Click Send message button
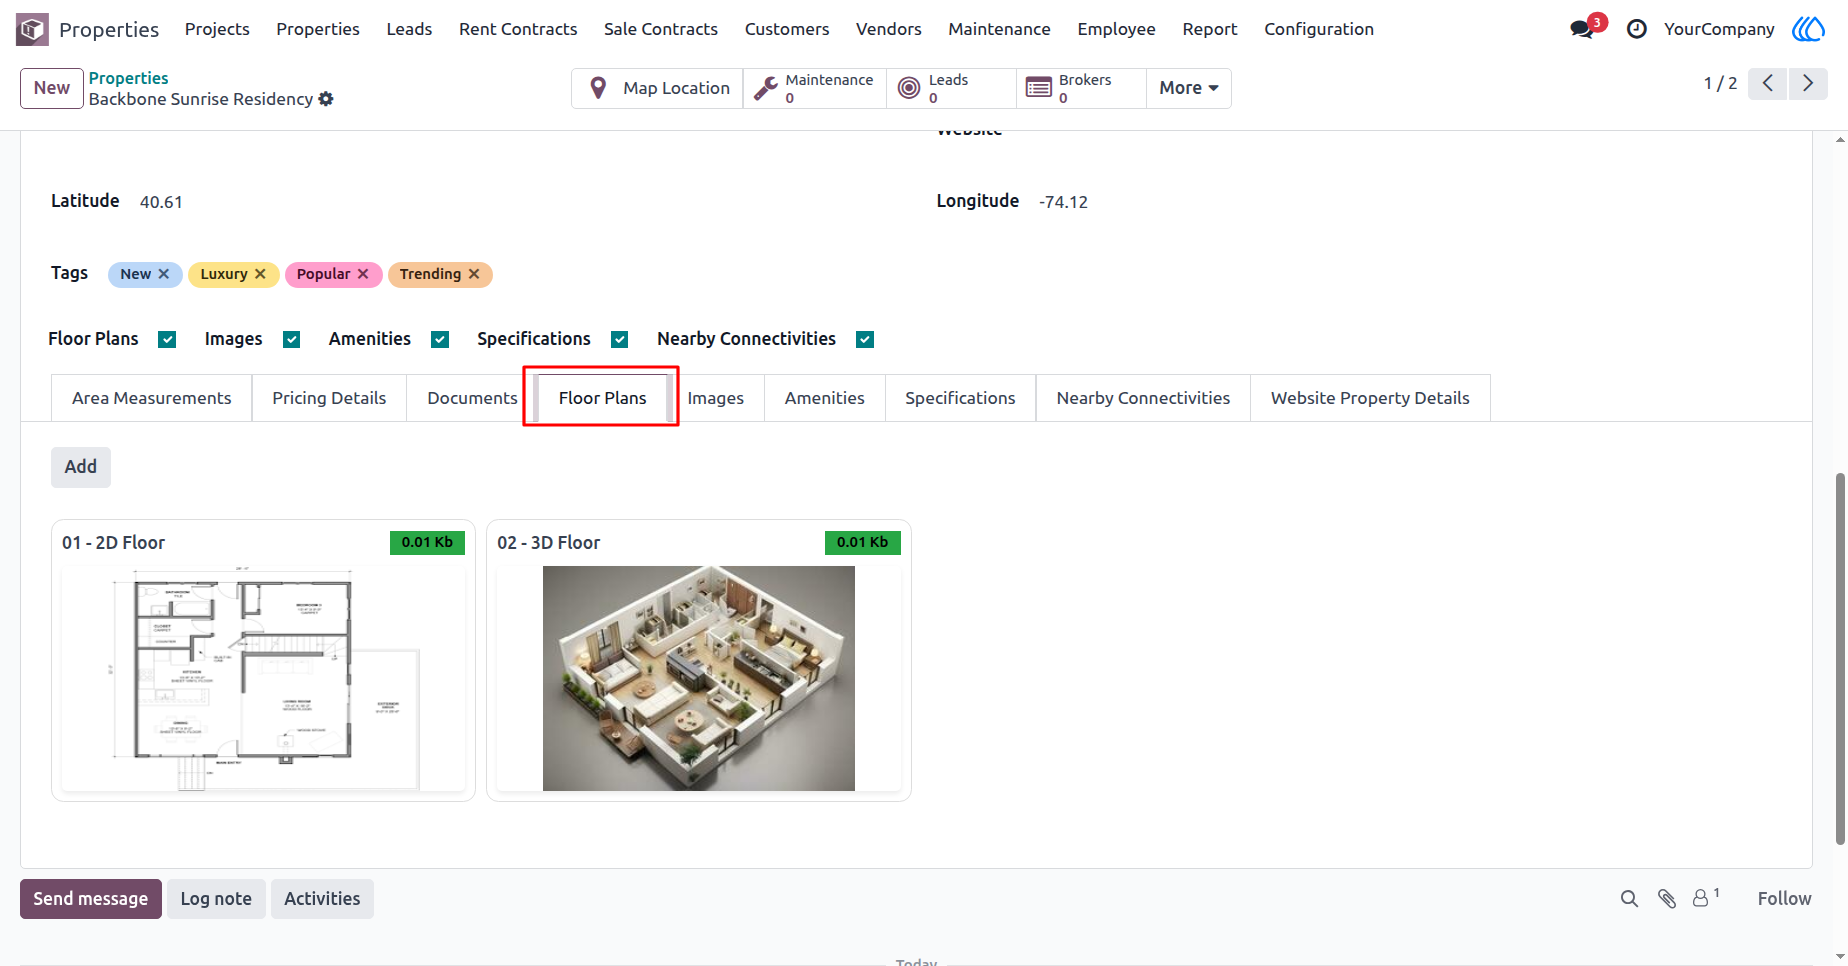 point(91,899)
